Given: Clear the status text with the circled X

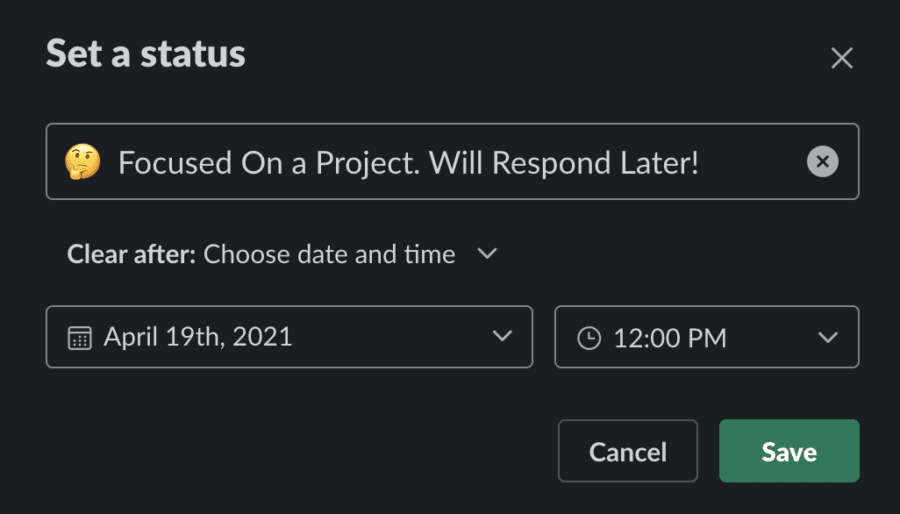Looking at the screenshot, I should (822, 161).
